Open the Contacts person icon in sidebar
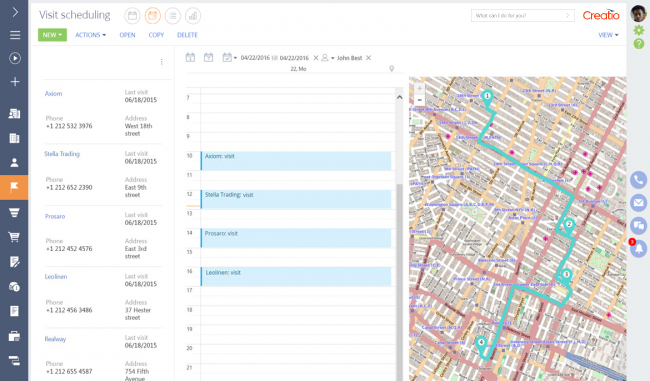The height and width of the screenshot is (381, 650). point(15,163)
